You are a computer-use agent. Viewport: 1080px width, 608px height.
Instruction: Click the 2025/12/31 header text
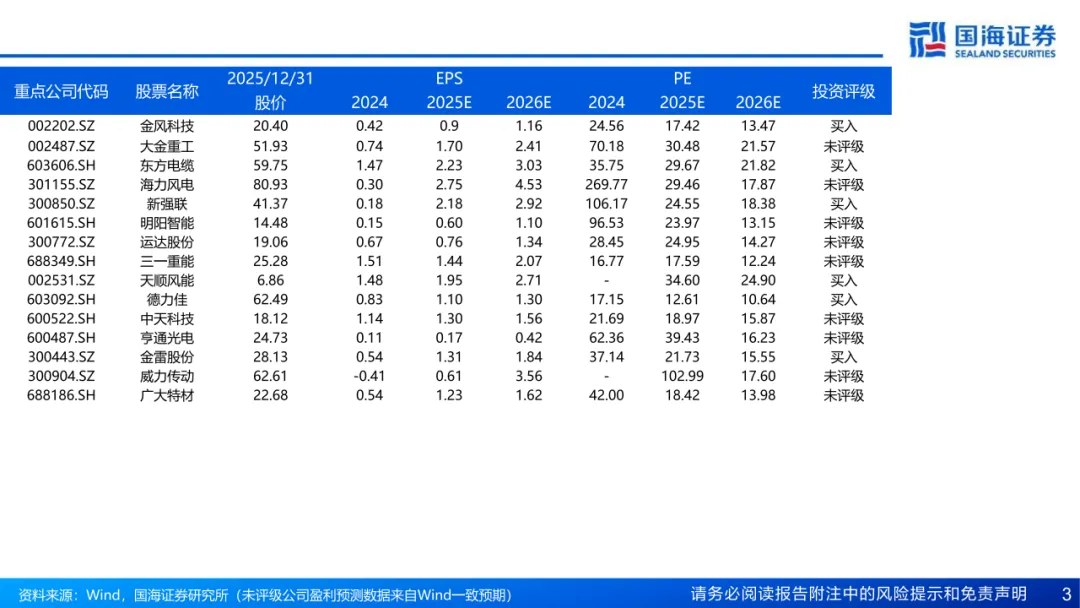pos(270,78)
